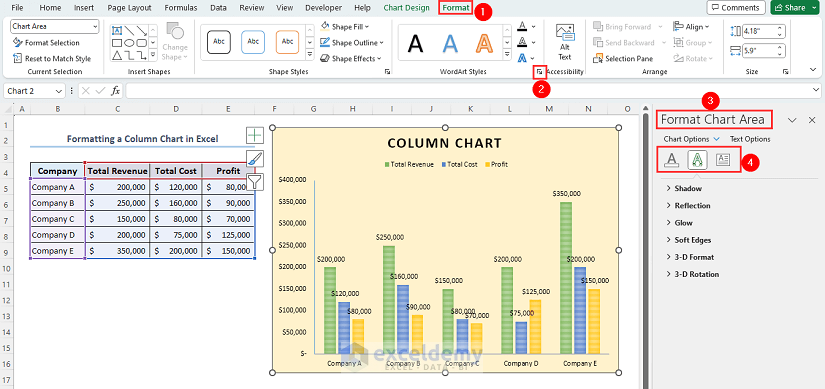Click the Chart Styles paintbrush button
The height and width of the screenshot is (389, 825).
tap(255, 159)
